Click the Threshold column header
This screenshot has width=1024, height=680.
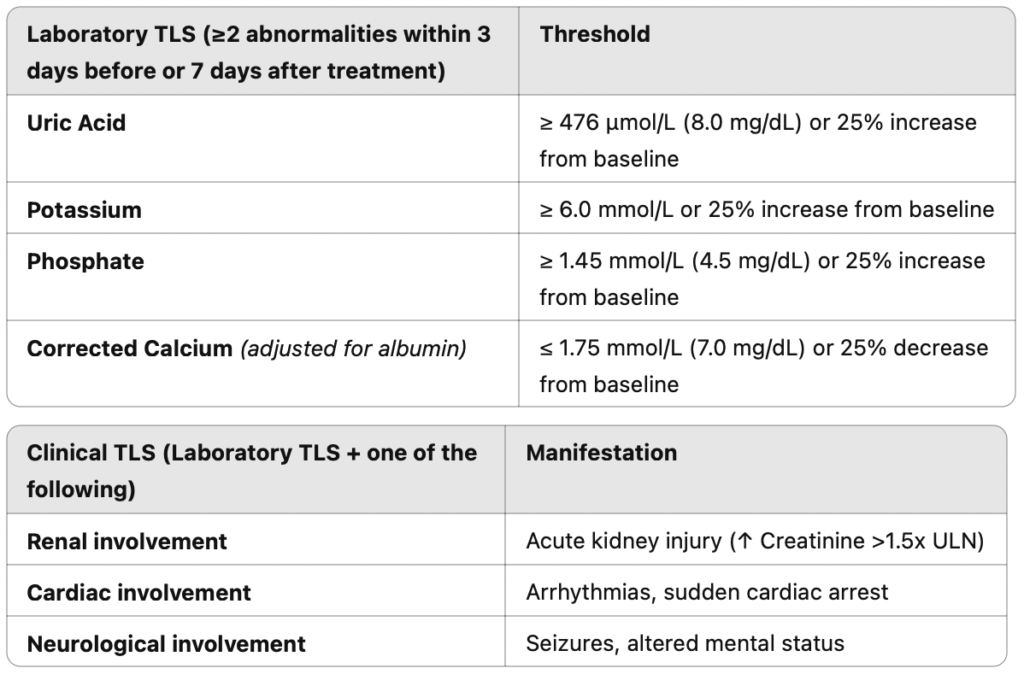[595, 34]
